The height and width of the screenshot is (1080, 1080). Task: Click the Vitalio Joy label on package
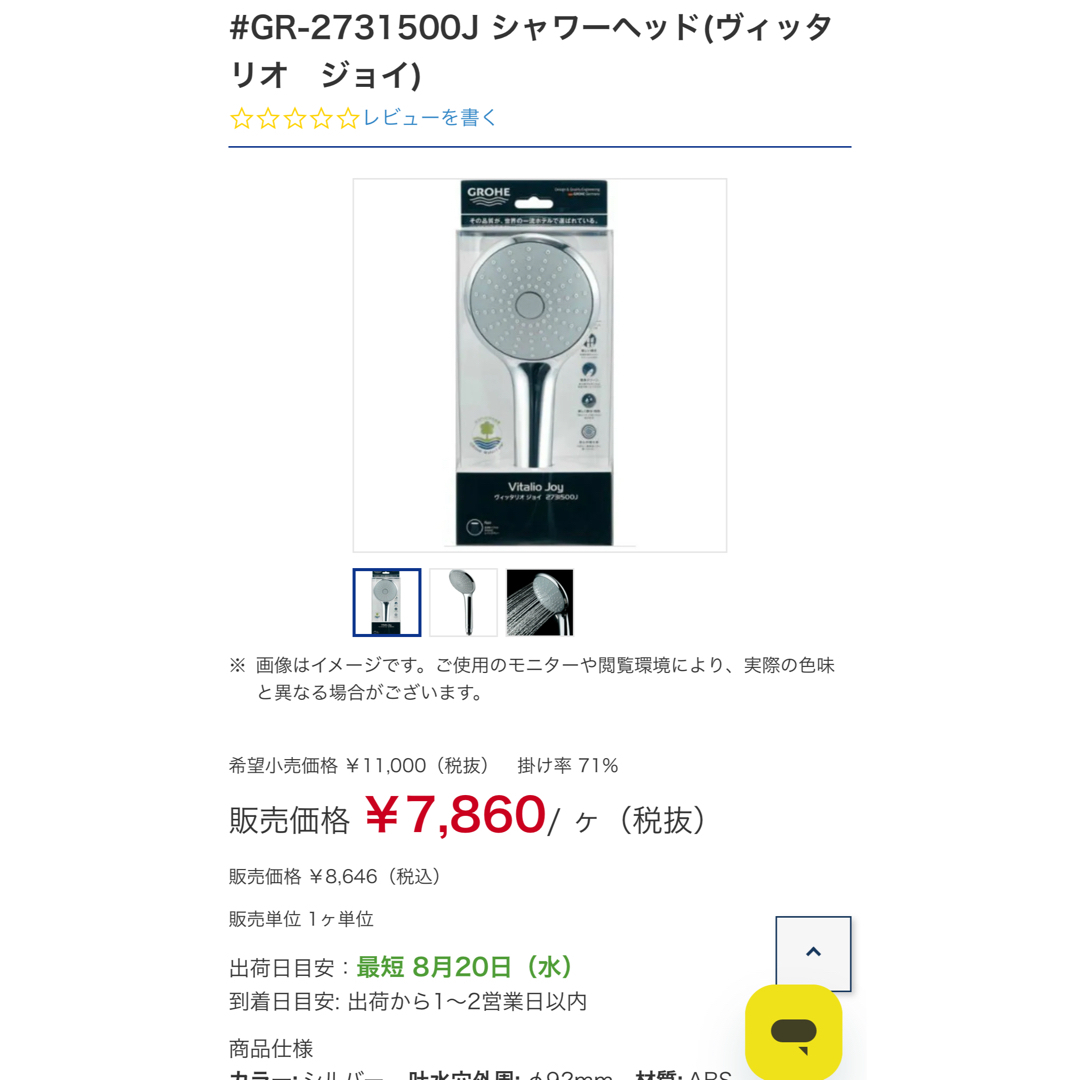tap(536, 487)
